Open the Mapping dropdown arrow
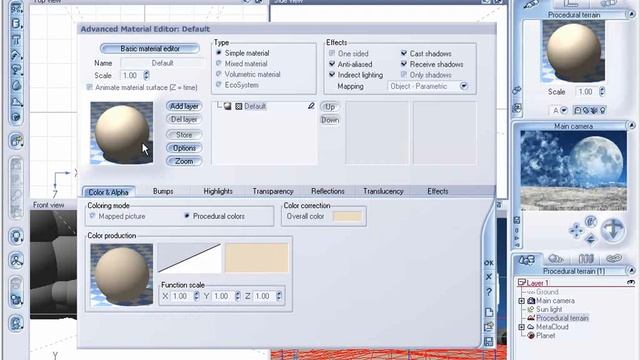 [x=463, y=86]
